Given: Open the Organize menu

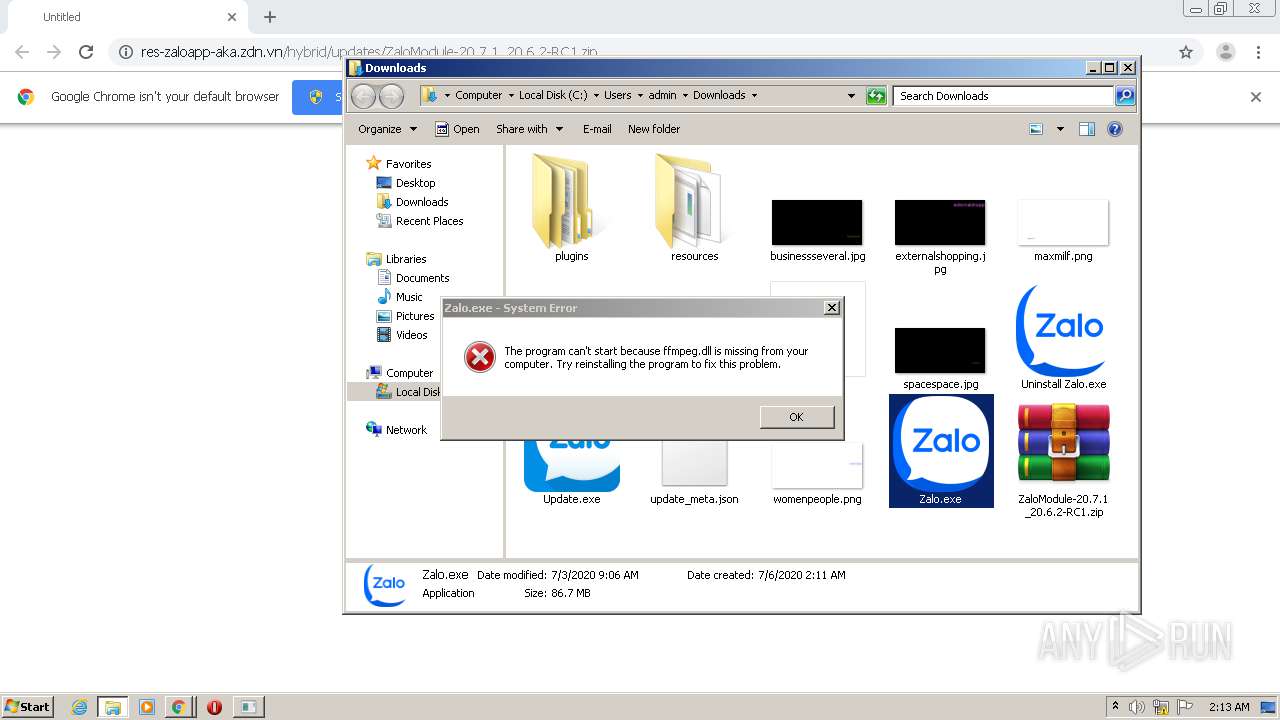Looking at the screenshot, I should (387, 129).
